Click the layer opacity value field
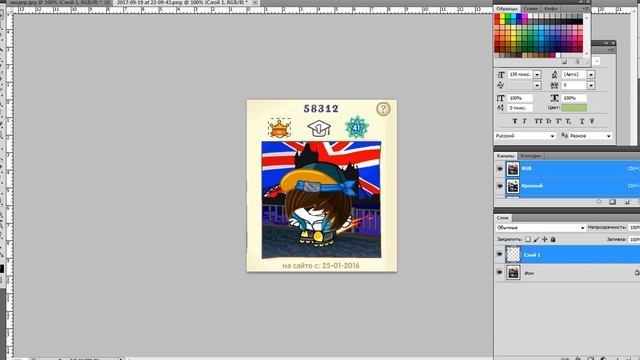This screenshot has width=640, height=360. 634,228
